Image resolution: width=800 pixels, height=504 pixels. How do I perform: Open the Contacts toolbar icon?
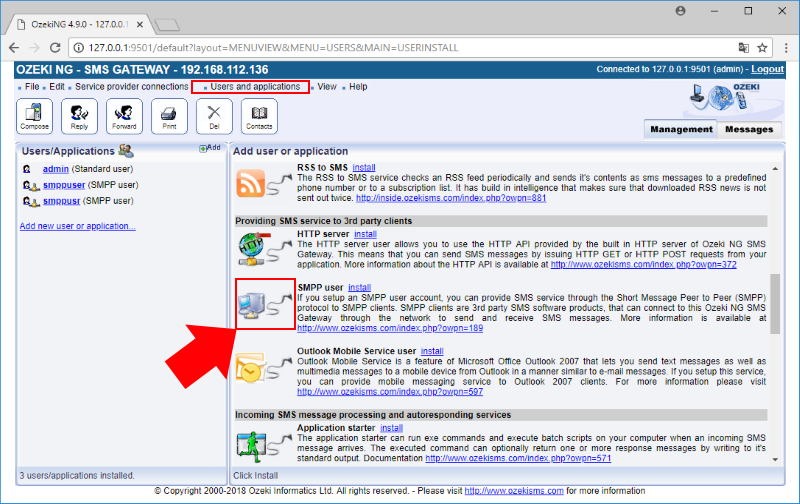point(259,116)
